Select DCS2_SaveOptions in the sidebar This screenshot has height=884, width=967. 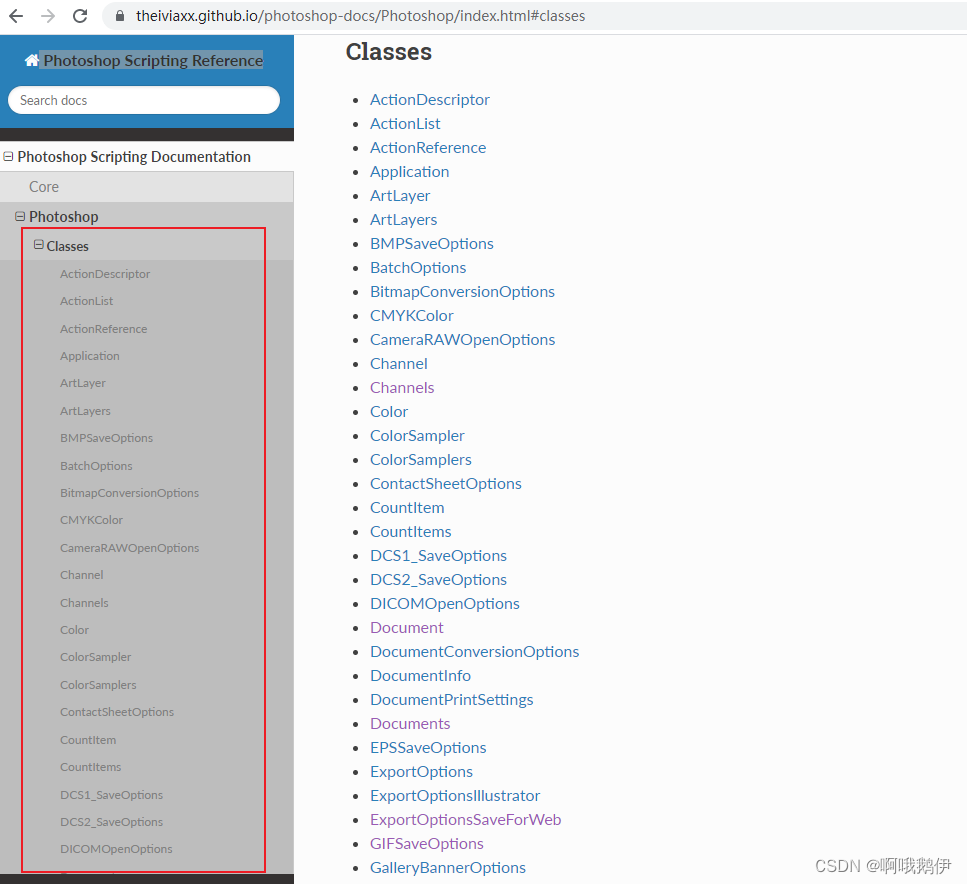(x=111, y=822)
